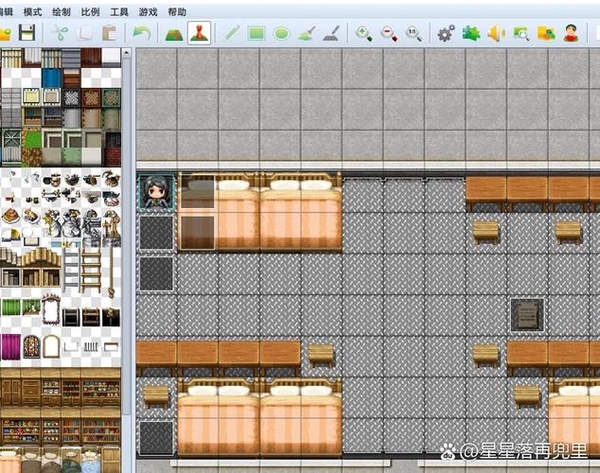Switch to map editing mode icon
Viewport: 600px width, 473px height.
tap(174, 33)
